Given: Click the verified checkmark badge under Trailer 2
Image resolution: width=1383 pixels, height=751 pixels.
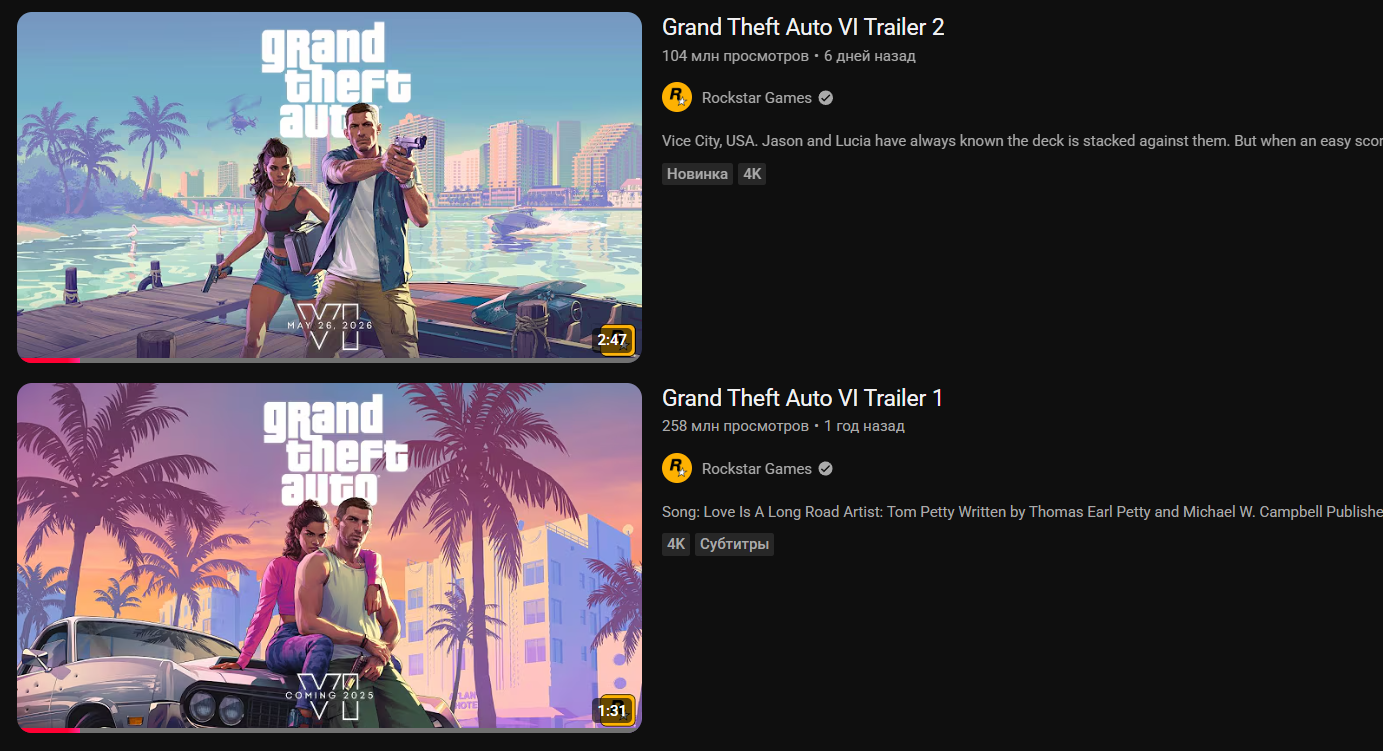Looking at the screenshot, I should 826,98.
